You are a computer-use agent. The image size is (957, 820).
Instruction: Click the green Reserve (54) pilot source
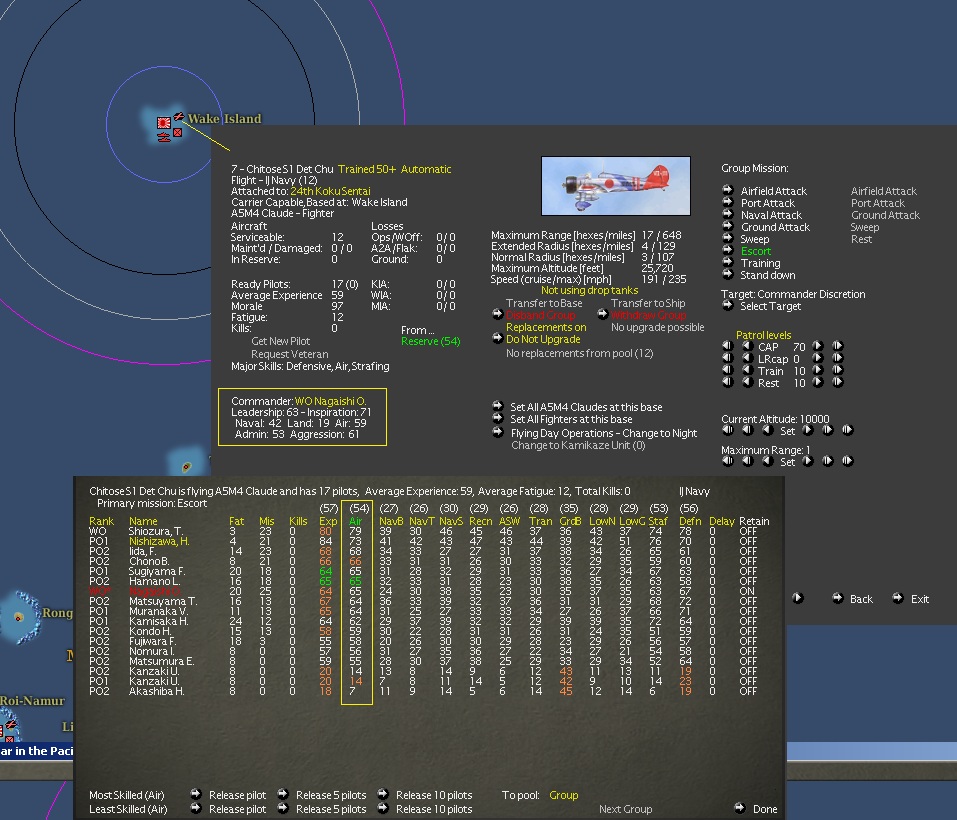[x=430, y=341]
